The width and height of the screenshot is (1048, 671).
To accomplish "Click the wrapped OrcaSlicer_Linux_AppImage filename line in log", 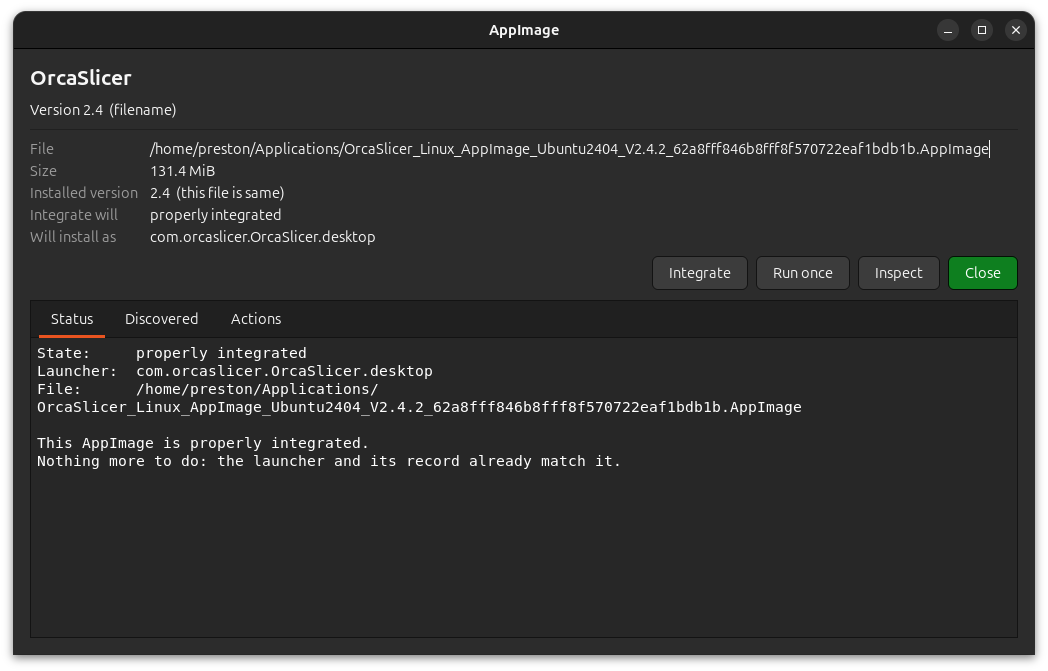I will (419, 407).
